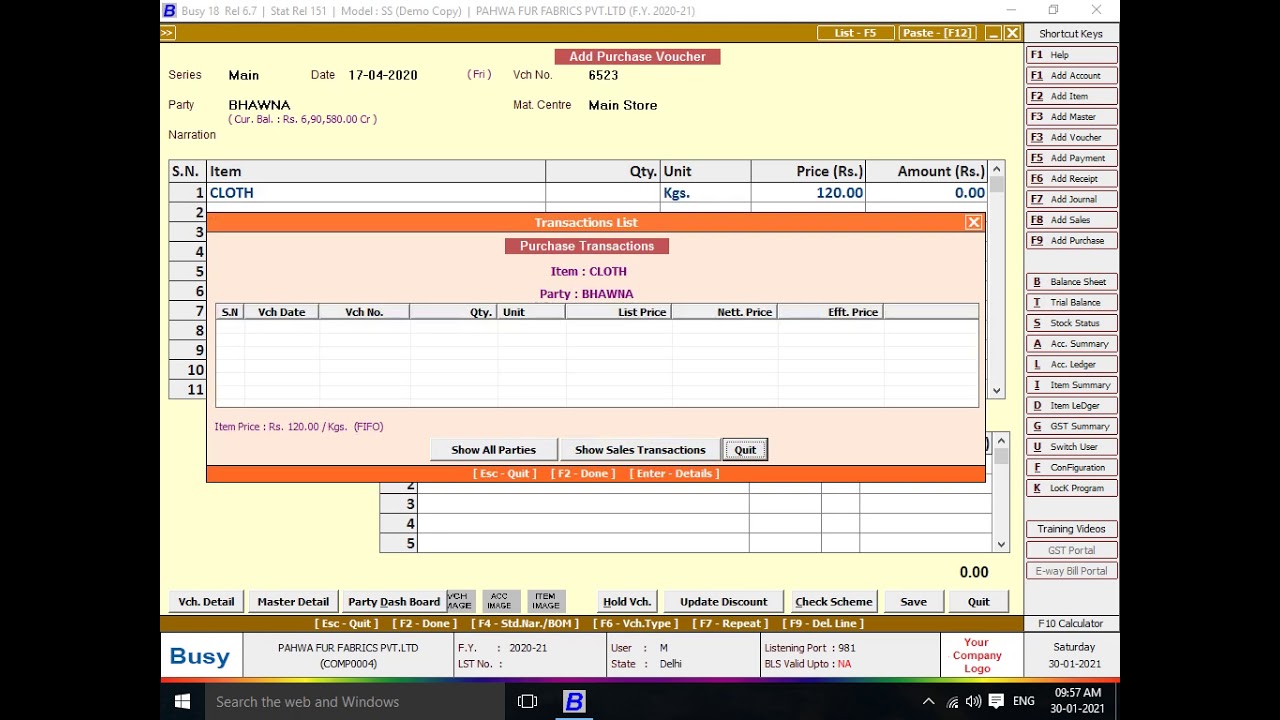
Task: Open Trial Balance report
Action: (x=1072, y=302)
